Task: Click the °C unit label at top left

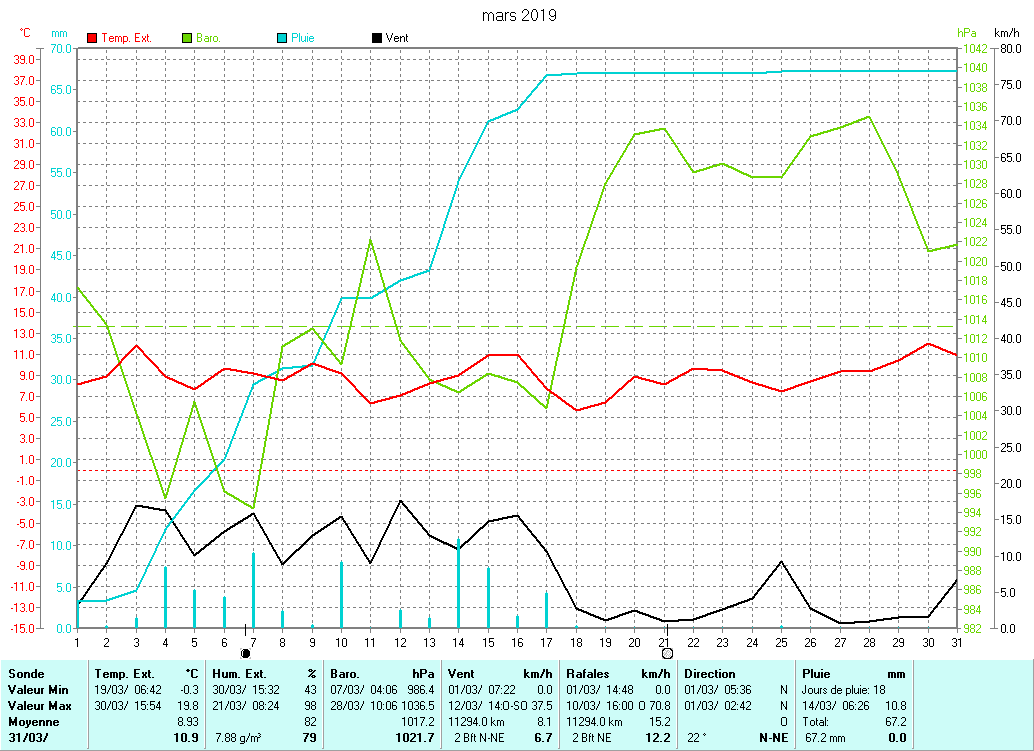Action: point(25,33)
